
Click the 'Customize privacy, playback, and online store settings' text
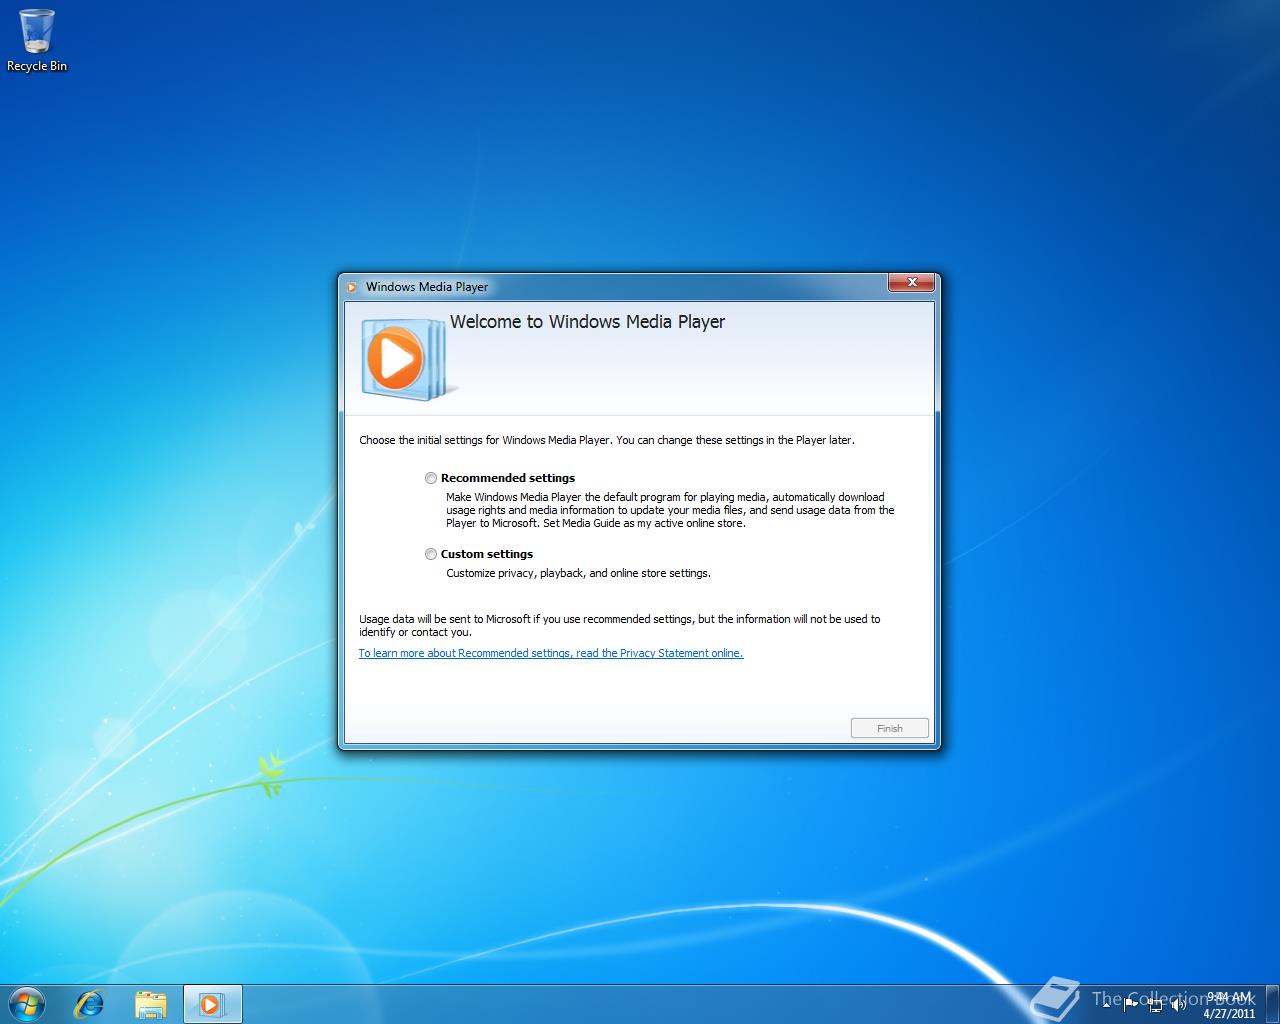tap(578, 573)
